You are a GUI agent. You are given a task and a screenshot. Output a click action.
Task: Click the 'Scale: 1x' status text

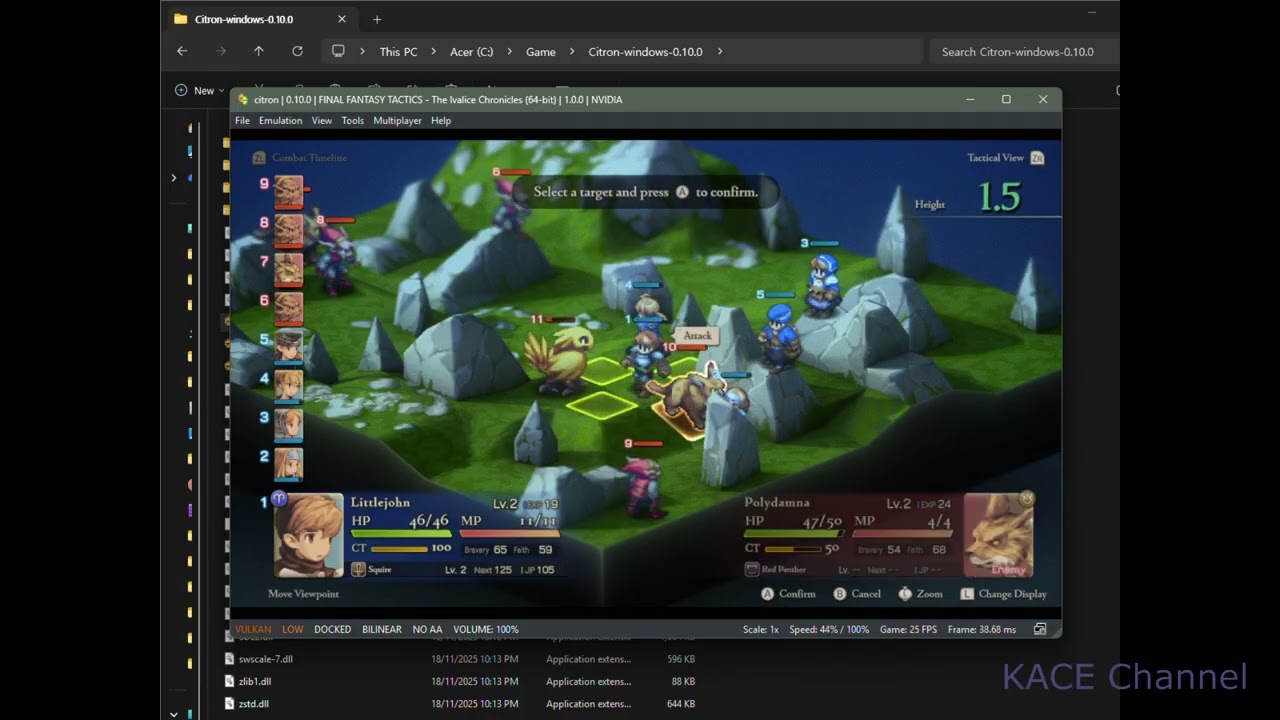click(760, 630)
